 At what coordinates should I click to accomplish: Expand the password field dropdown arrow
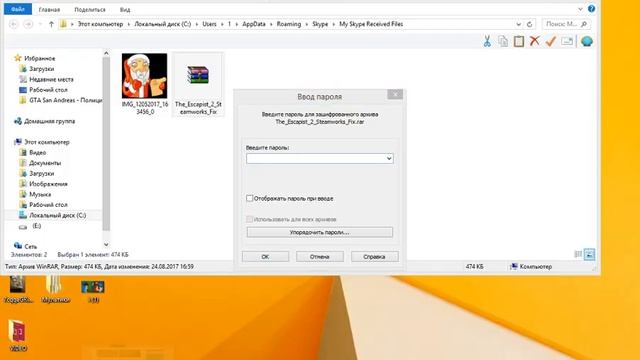click(x=389, y=158)
